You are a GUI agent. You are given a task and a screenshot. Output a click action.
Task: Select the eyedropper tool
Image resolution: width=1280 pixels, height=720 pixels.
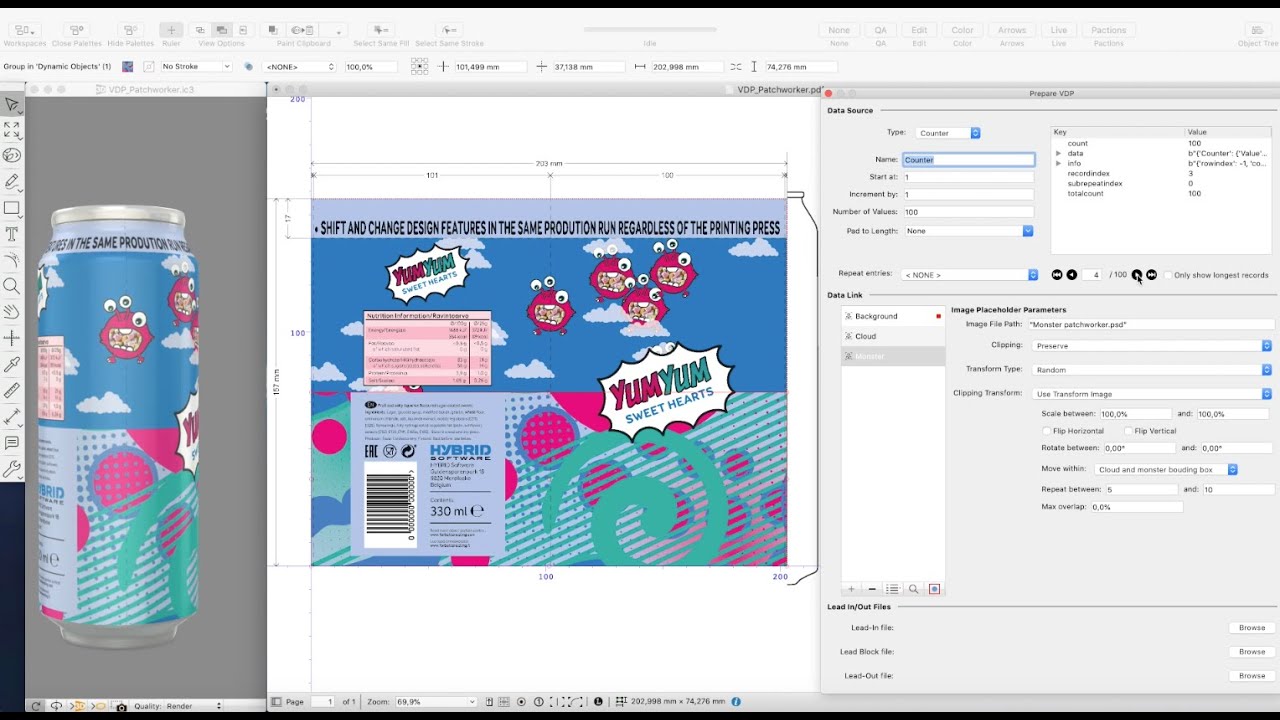point(12,364)
